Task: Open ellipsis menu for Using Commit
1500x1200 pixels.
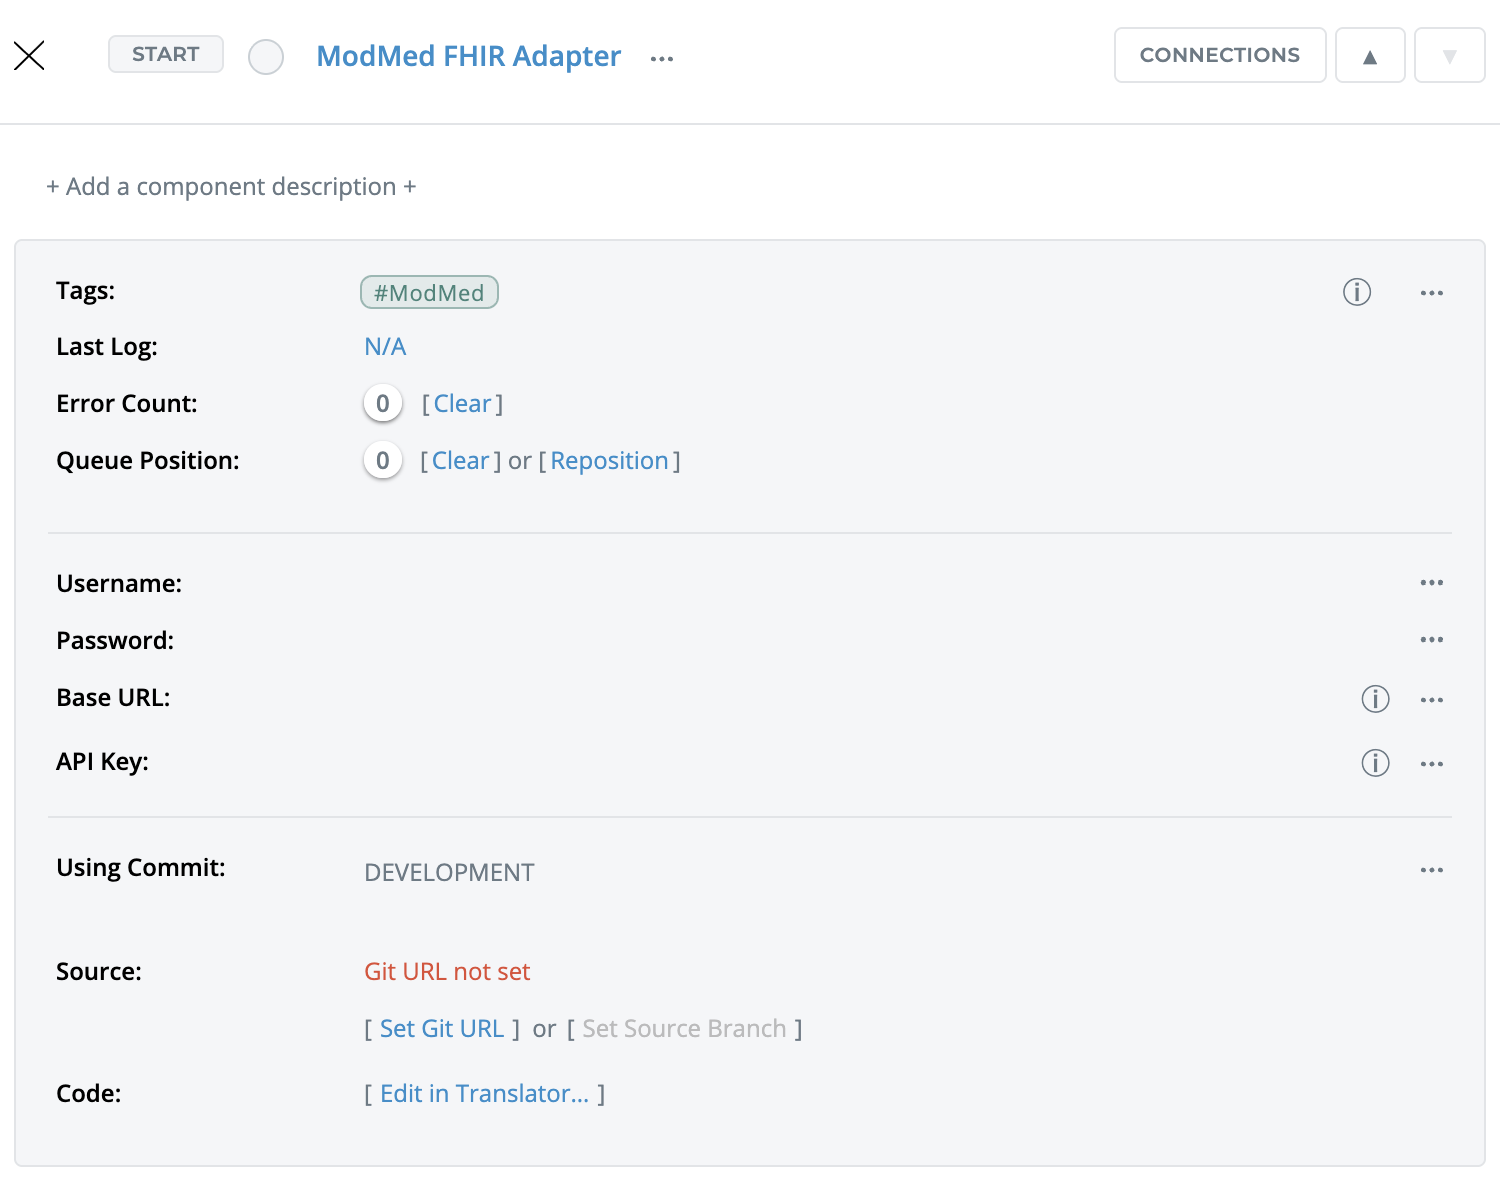Action: 1431,870
